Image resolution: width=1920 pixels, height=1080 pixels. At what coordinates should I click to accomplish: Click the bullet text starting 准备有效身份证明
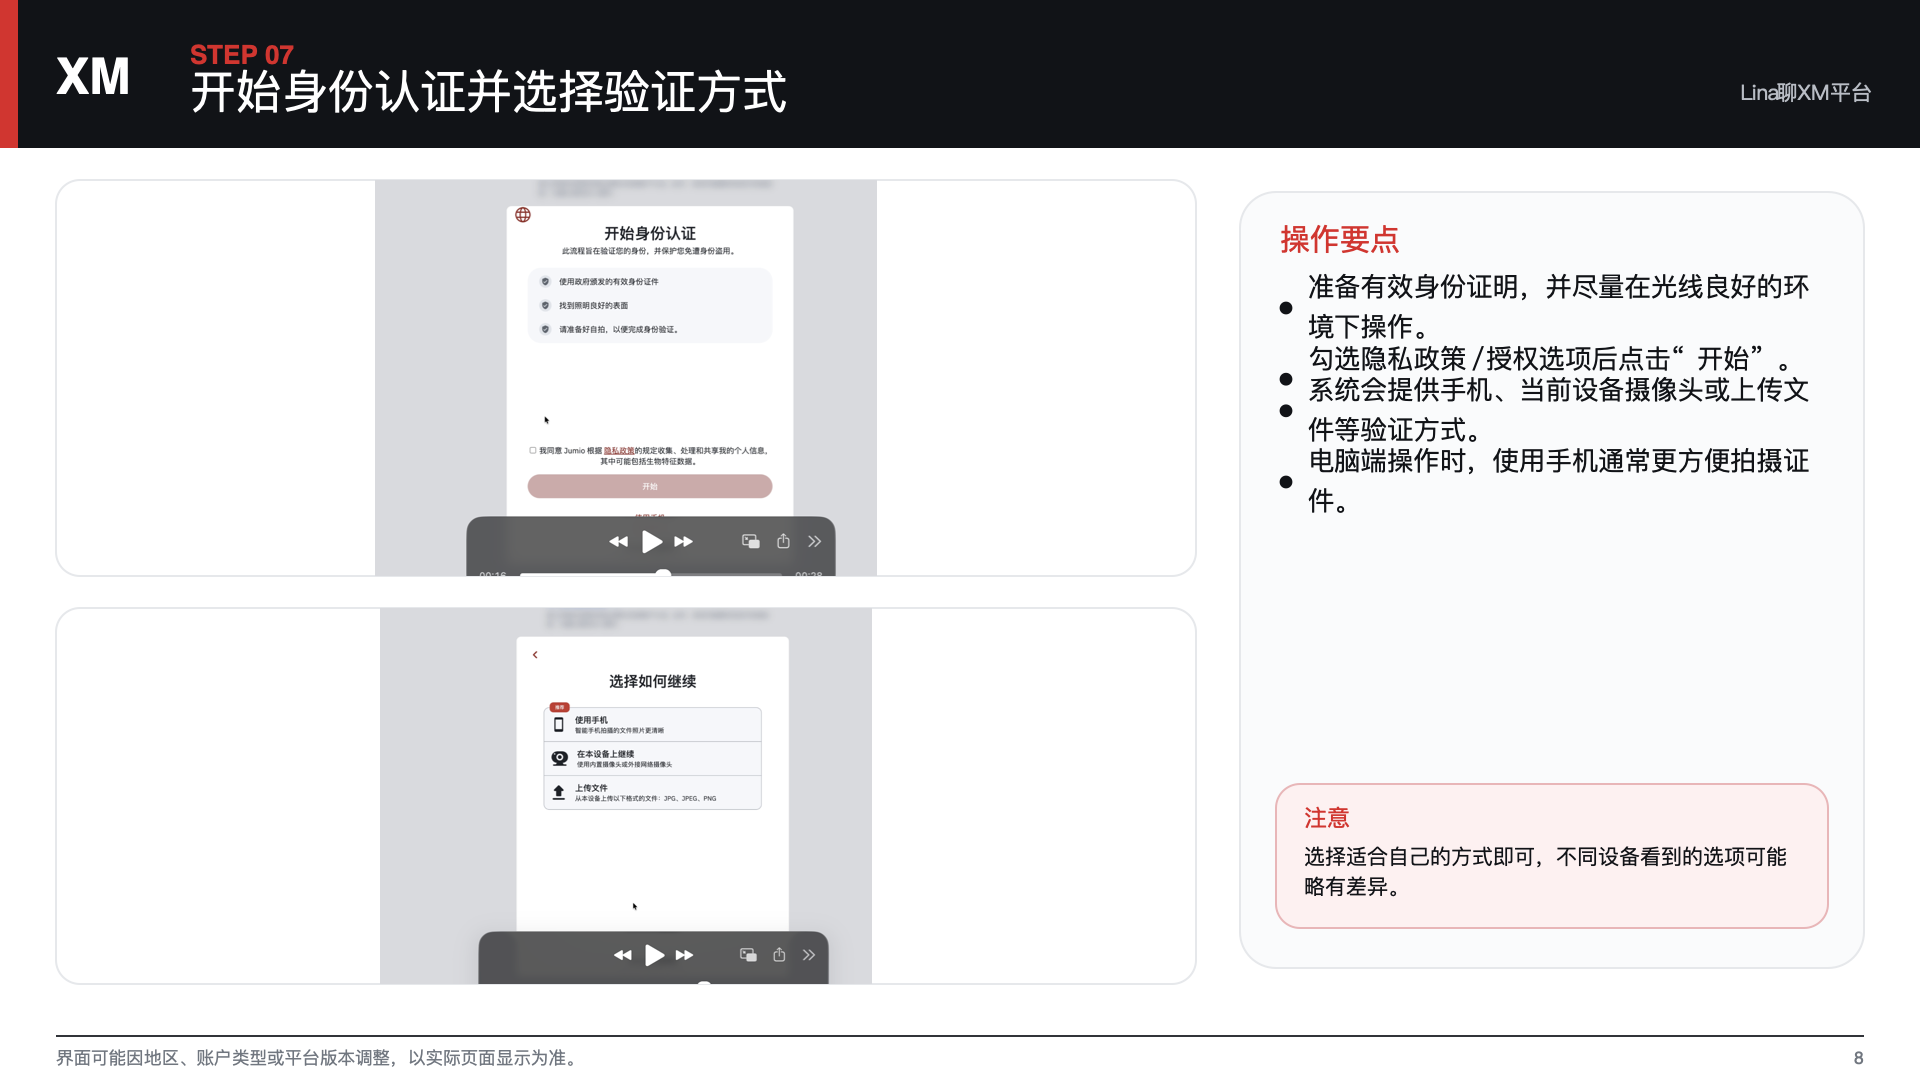[1558, 307]
